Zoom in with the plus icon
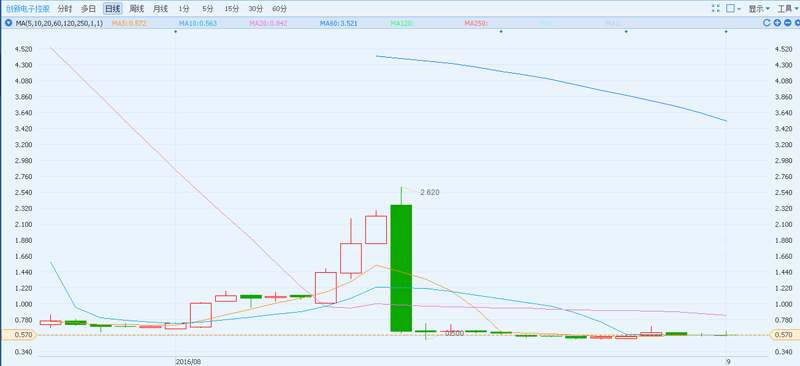The image size is (800, 366). pyautogui.click(x=777, y=22)
